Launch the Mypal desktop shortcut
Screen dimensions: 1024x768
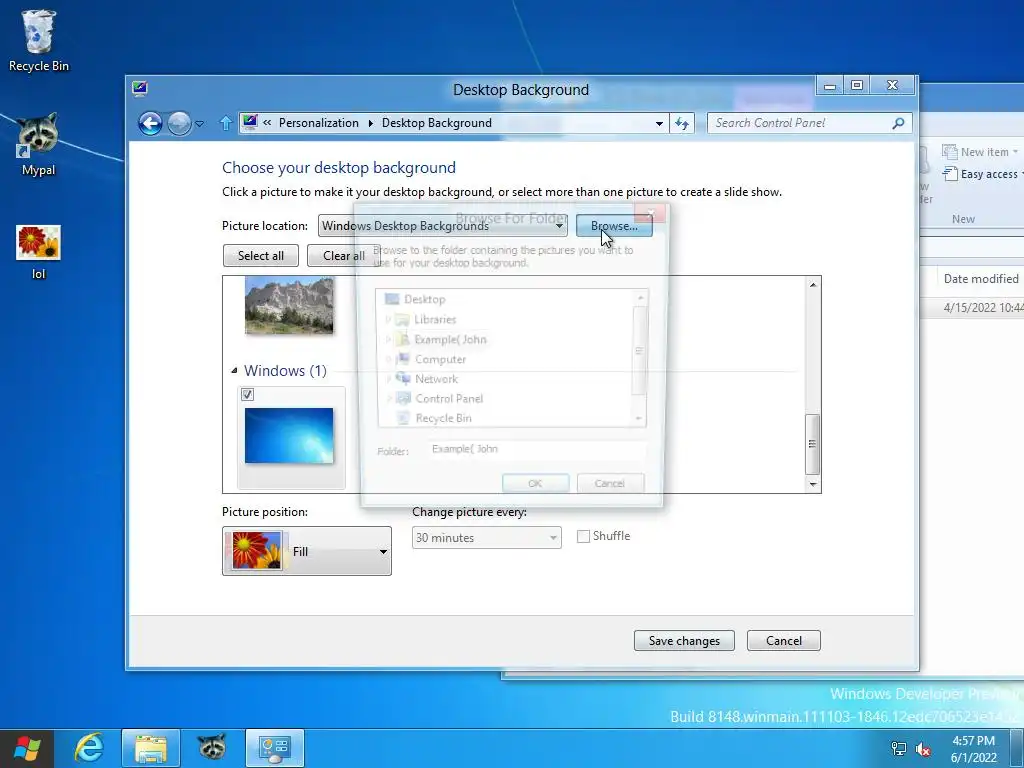(x=39, y=144)
